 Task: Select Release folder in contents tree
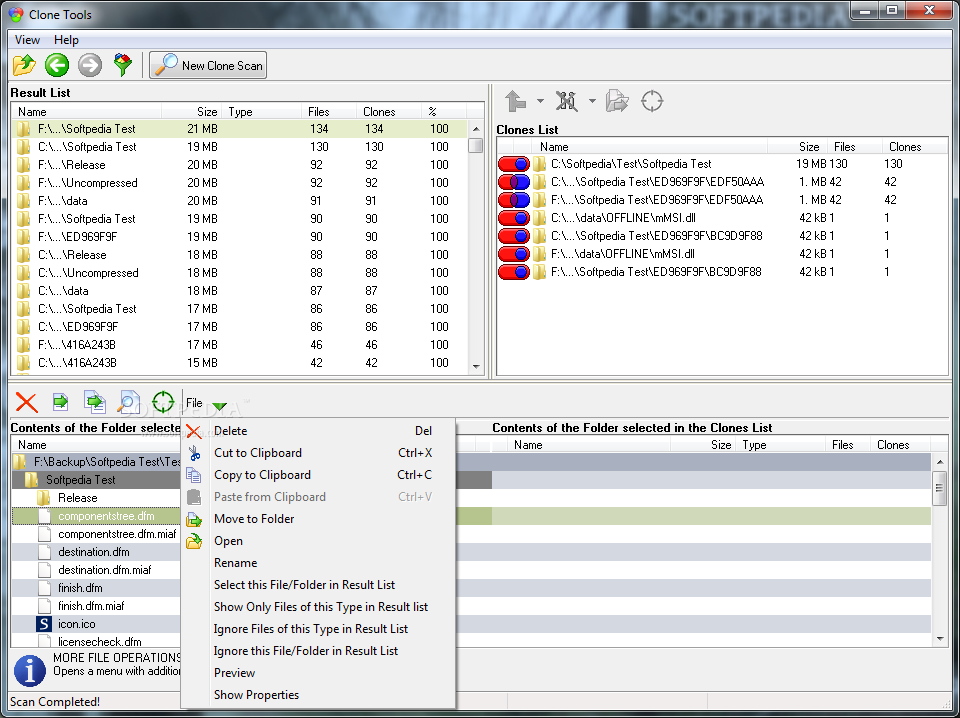(x=77, y=498)
